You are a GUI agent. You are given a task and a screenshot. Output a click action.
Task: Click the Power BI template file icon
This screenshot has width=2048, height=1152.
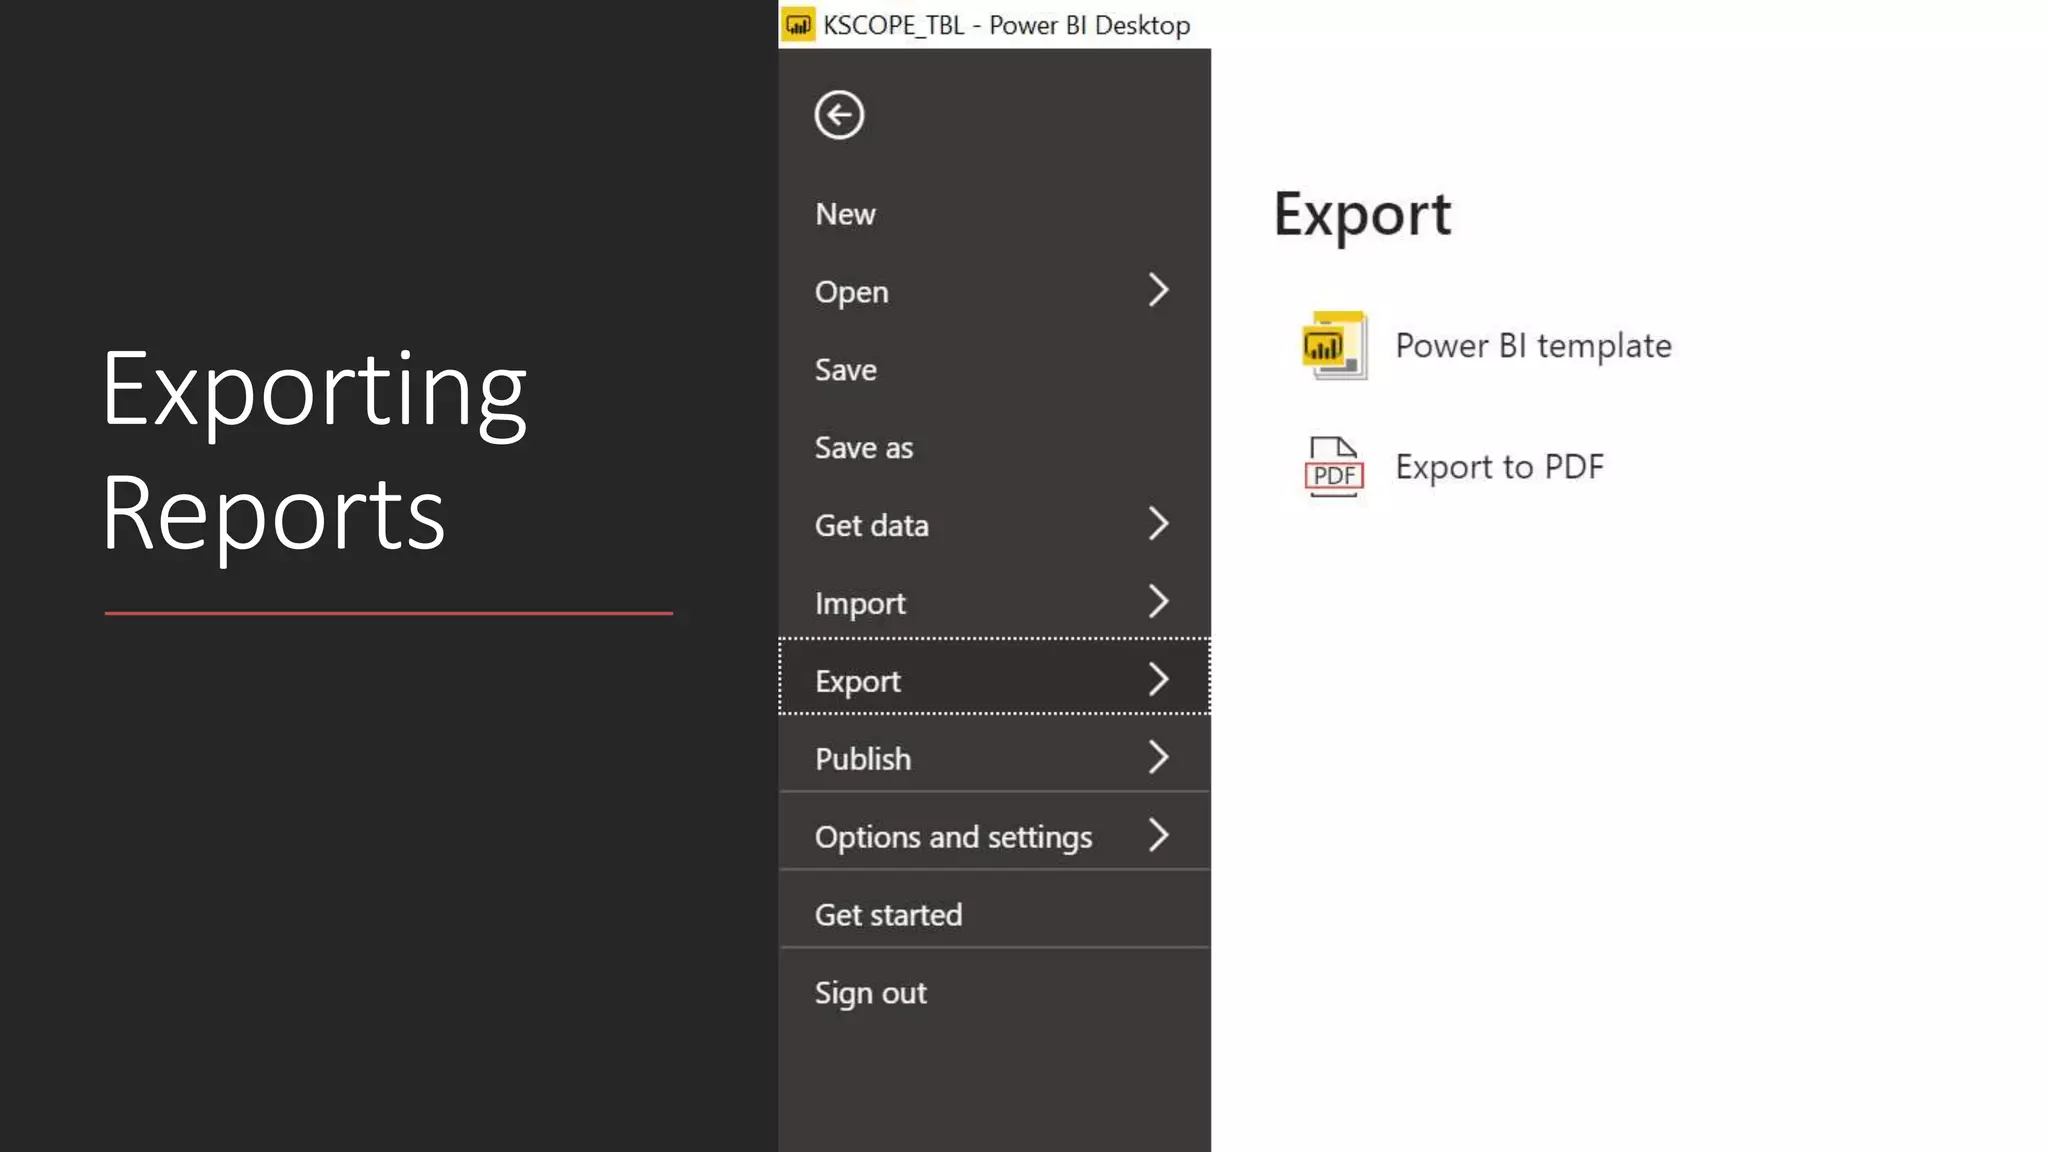[1335, 345]
